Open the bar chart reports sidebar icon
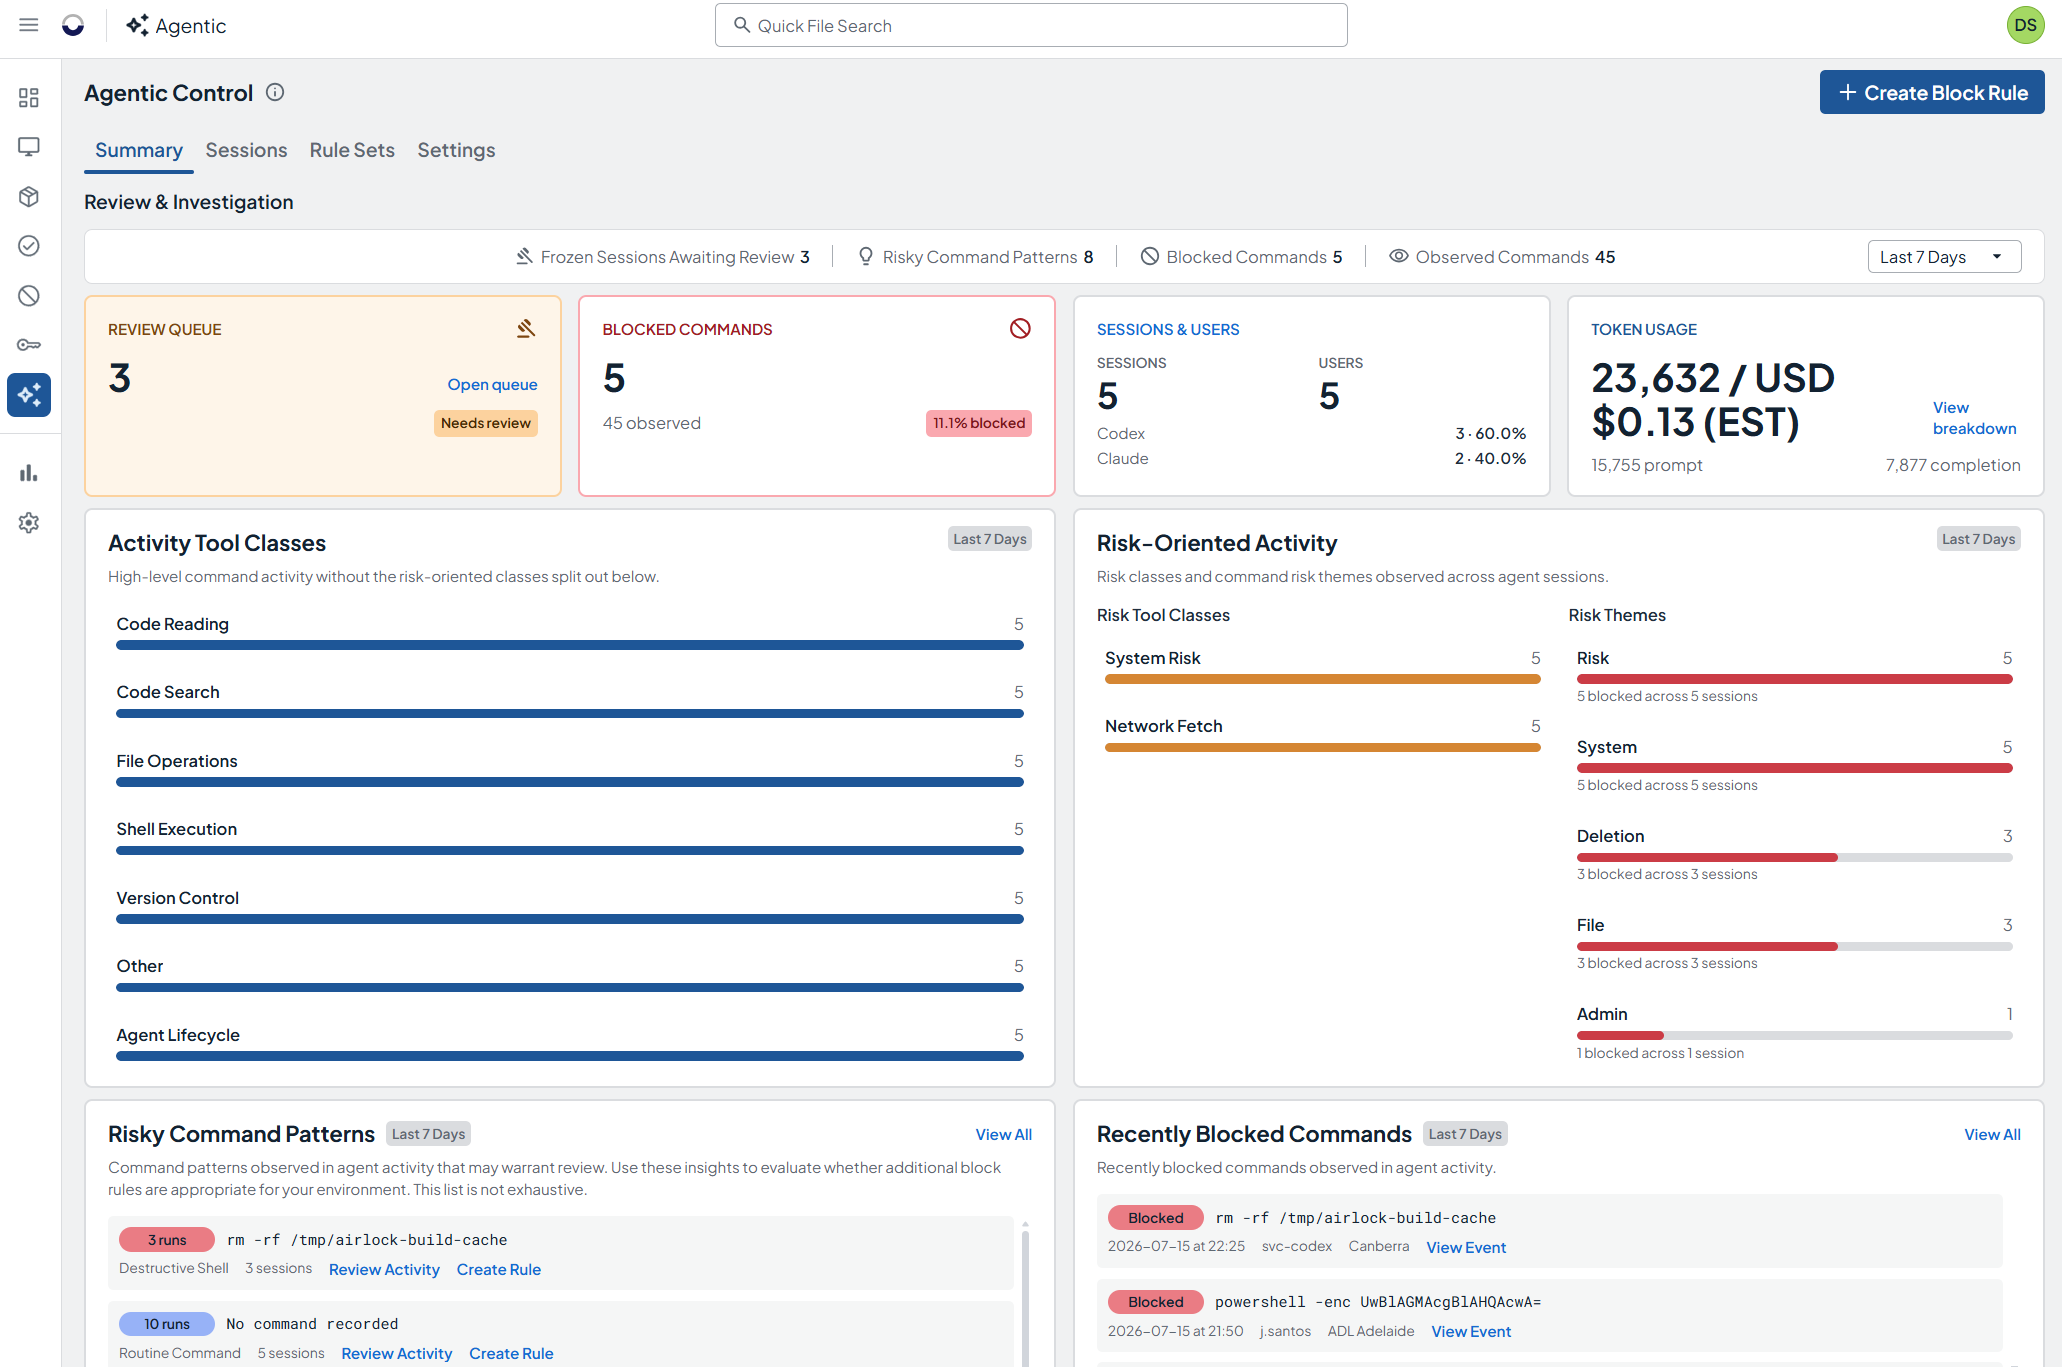 click(x=29, y=473)
